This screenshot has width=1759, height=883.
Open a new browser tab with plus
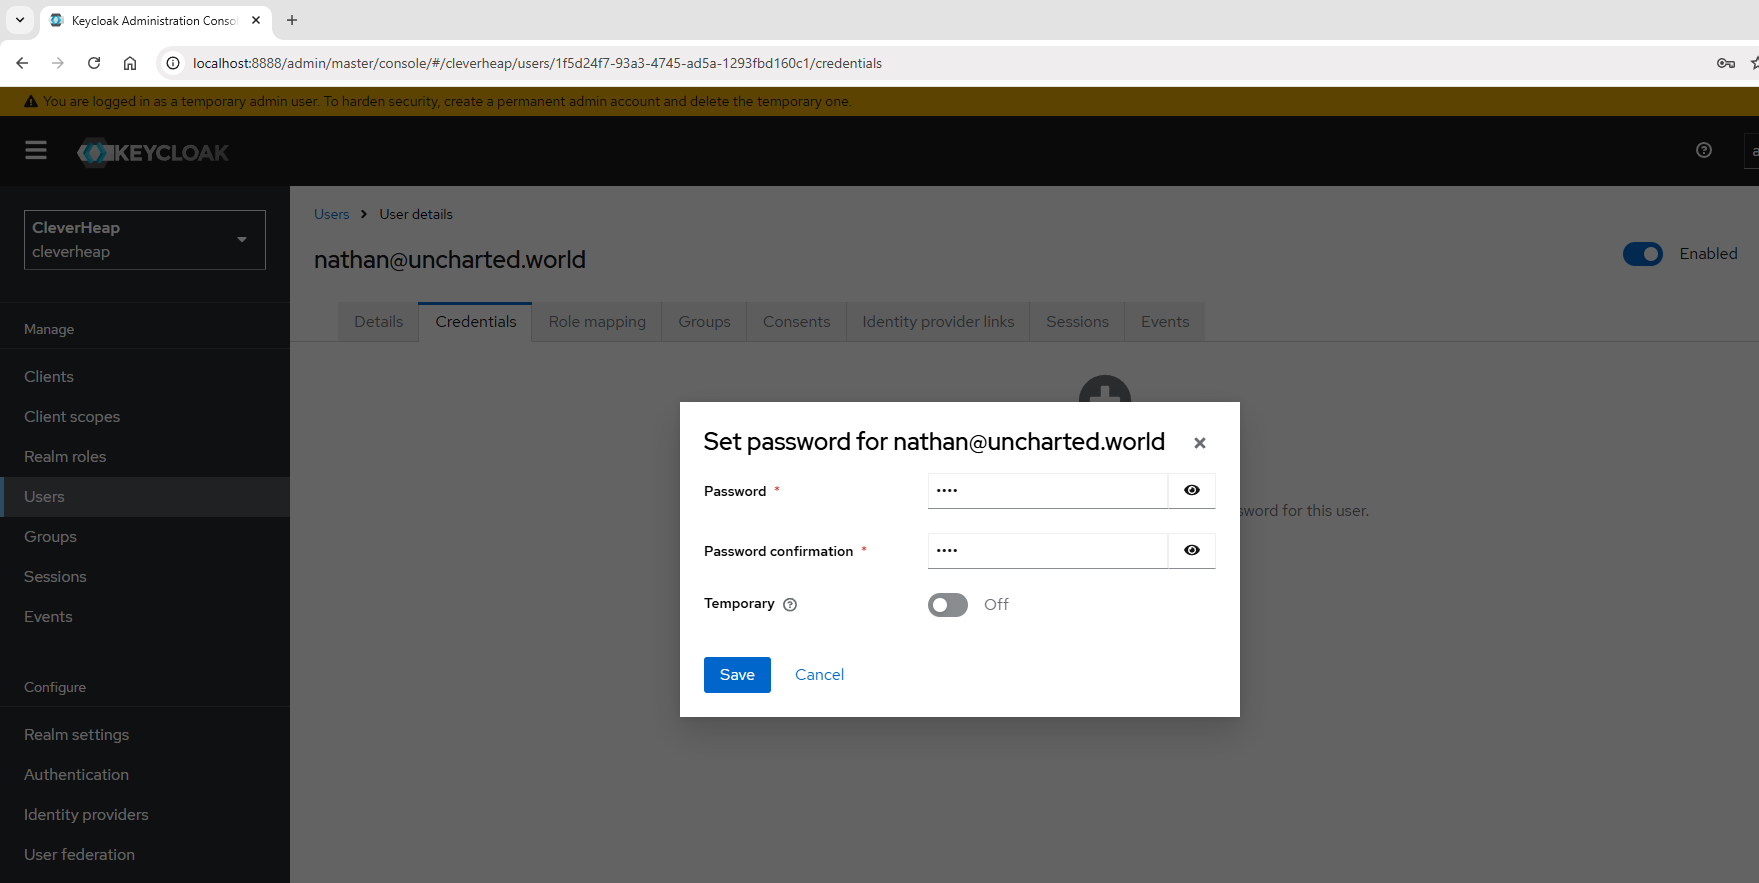tap(292, 20)
